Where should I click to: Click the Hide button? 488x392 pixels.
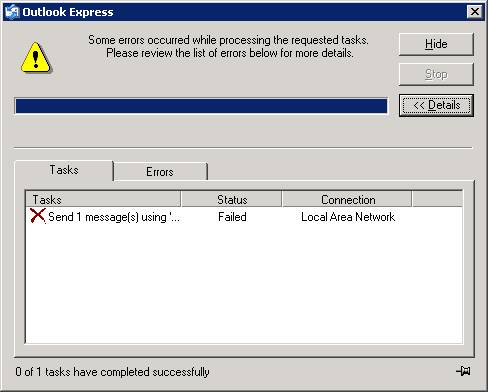click(x=436, y=44)
